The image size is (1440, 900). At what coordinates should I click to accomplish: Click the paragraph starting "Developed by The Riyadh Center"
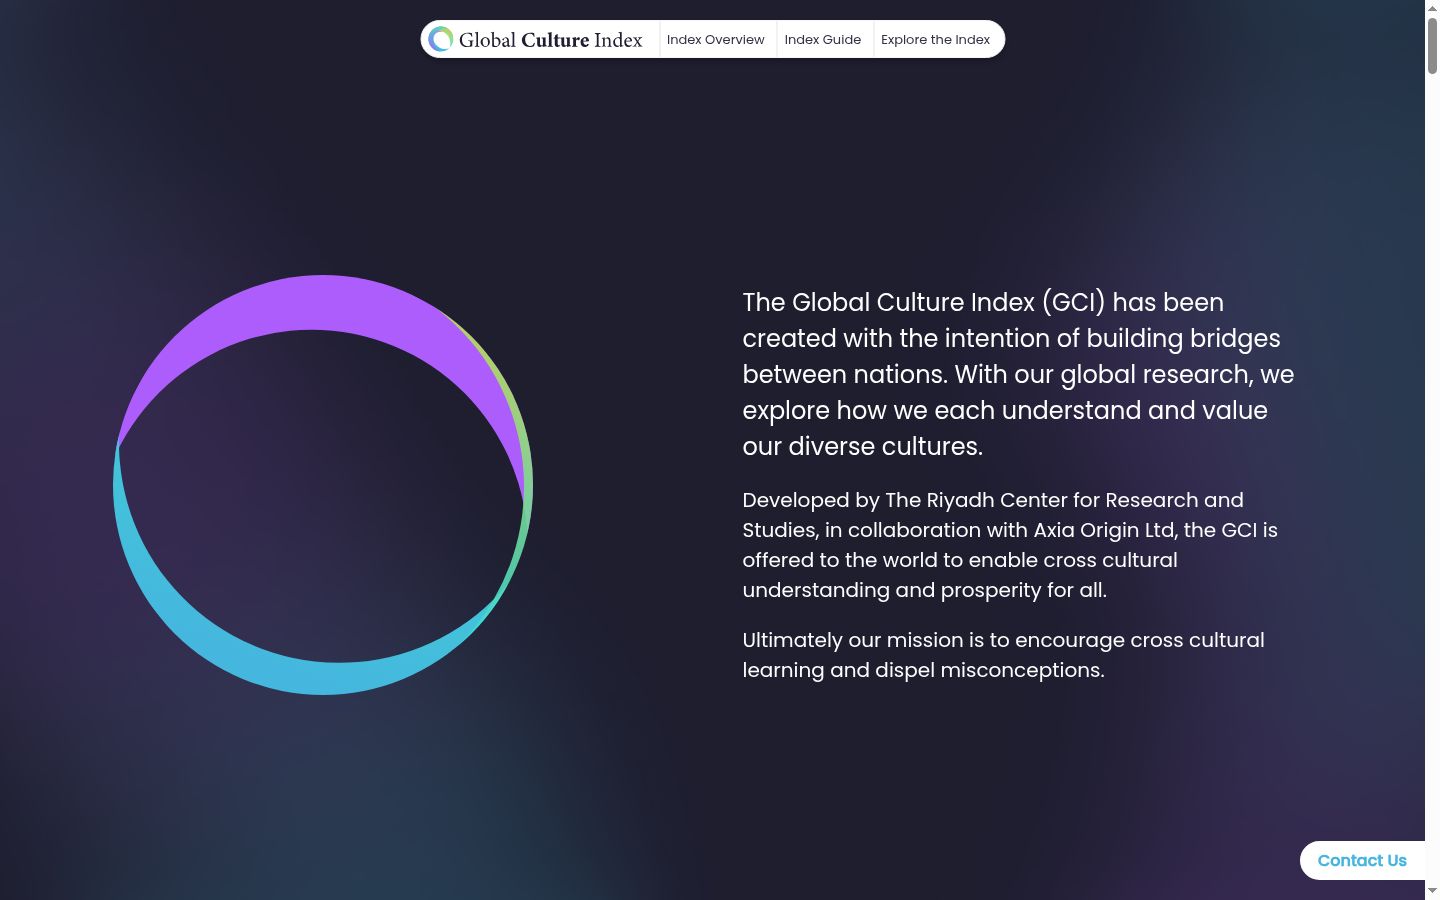[1010, 545]
